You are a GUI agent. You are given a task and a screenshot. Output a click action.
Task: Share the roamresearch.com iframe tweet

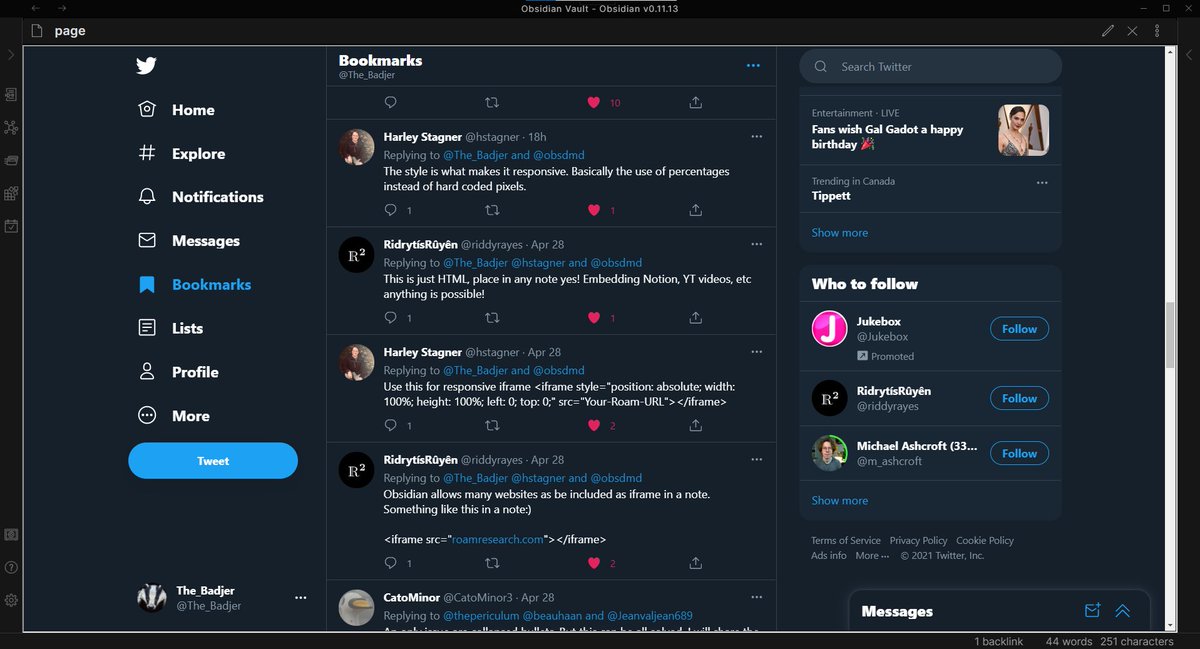pos(695,564)
